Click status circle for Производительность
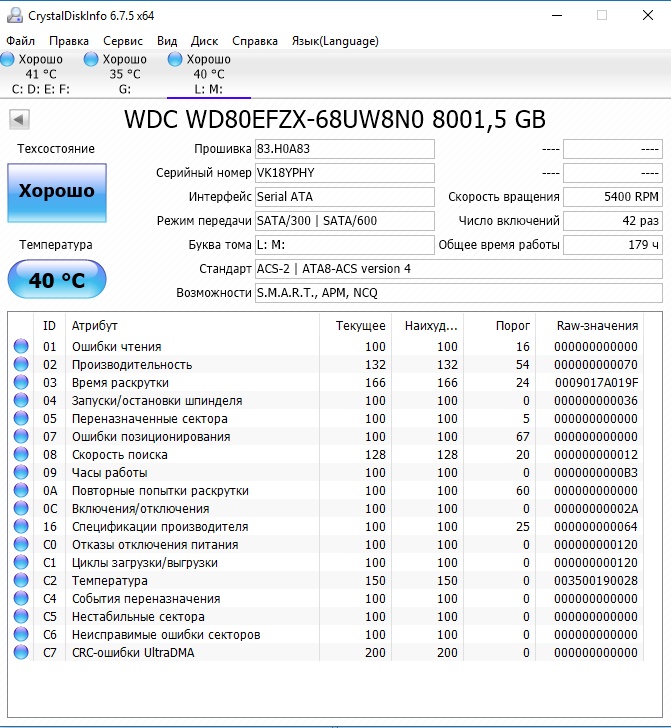 (x=20, y=364)
